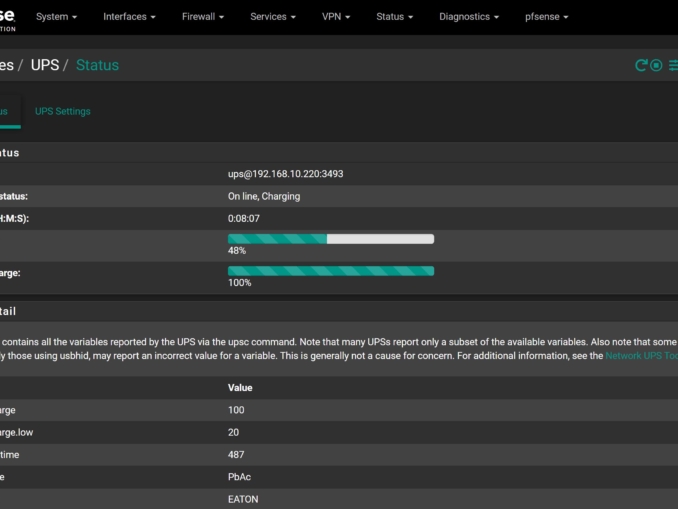Image resolution: width=678 pixels, height=509 pixels.
Task: Open the Status menu in navbar
Action: pos(395,17)
